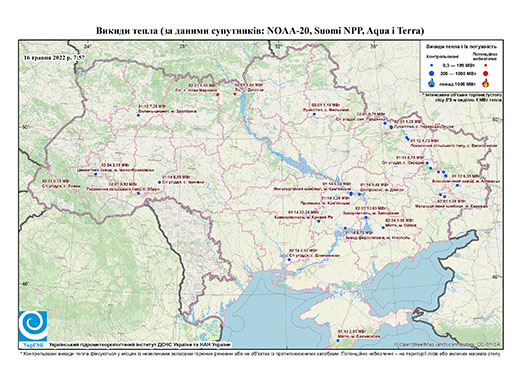Select the blue marker at Івано-Франківськ cement plant
Image resolution: width=520 pixels, height=368 pixels.
pos(95,174)
